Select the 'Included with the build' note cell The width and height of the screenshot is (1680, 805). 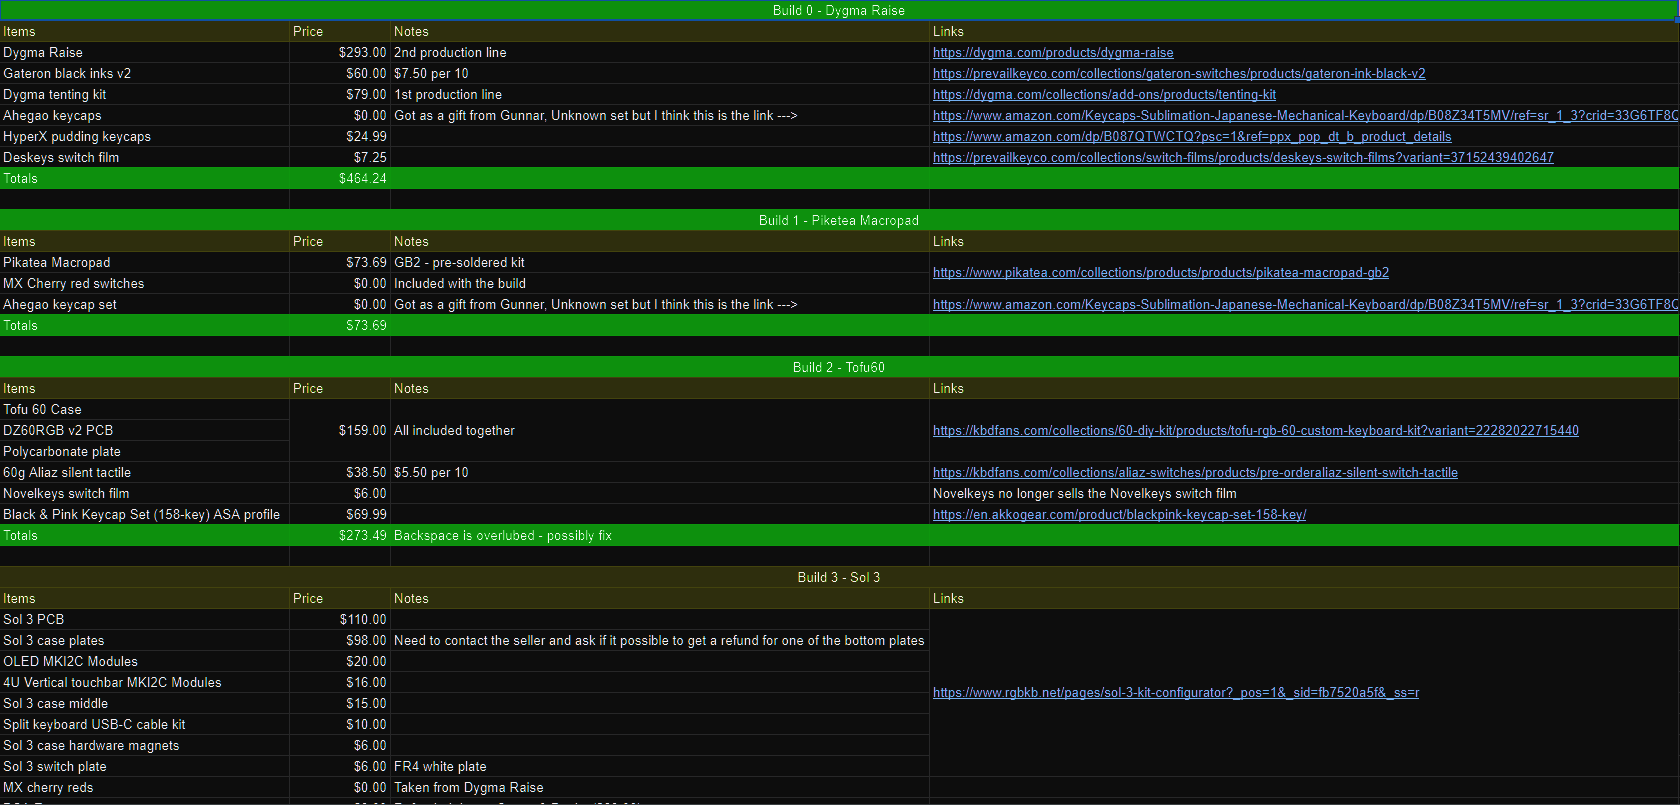pyautogui.click(x=660, y=284)
